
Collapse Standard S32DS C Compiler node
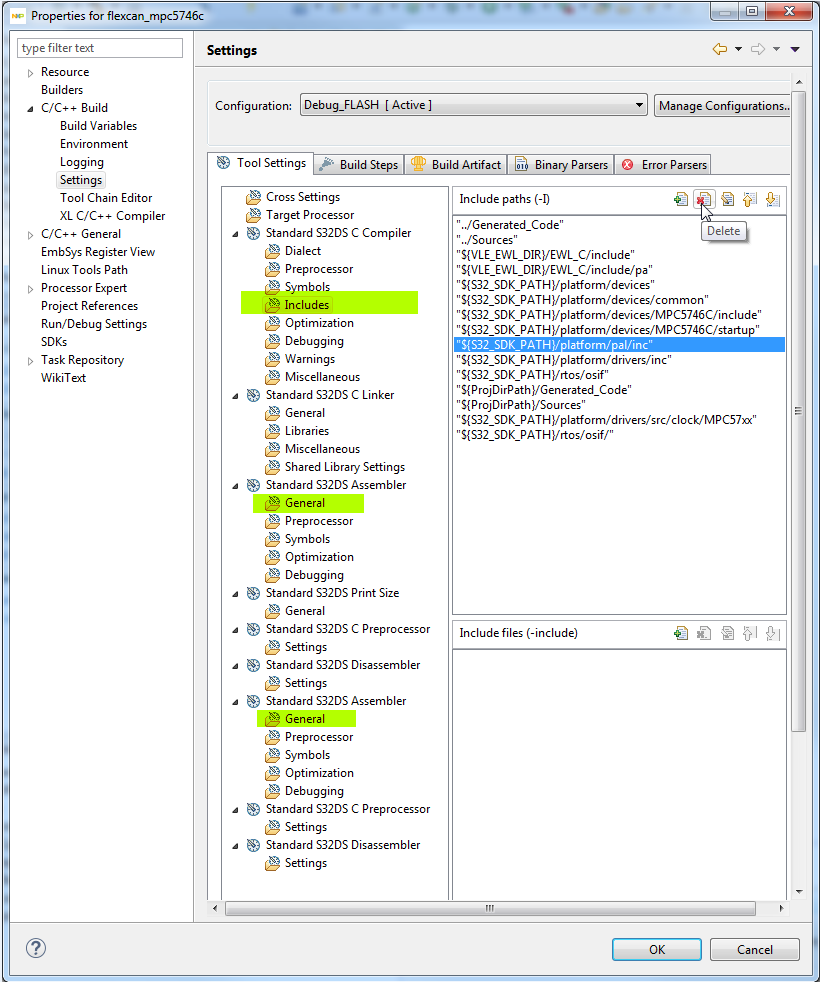click(236, 234)
